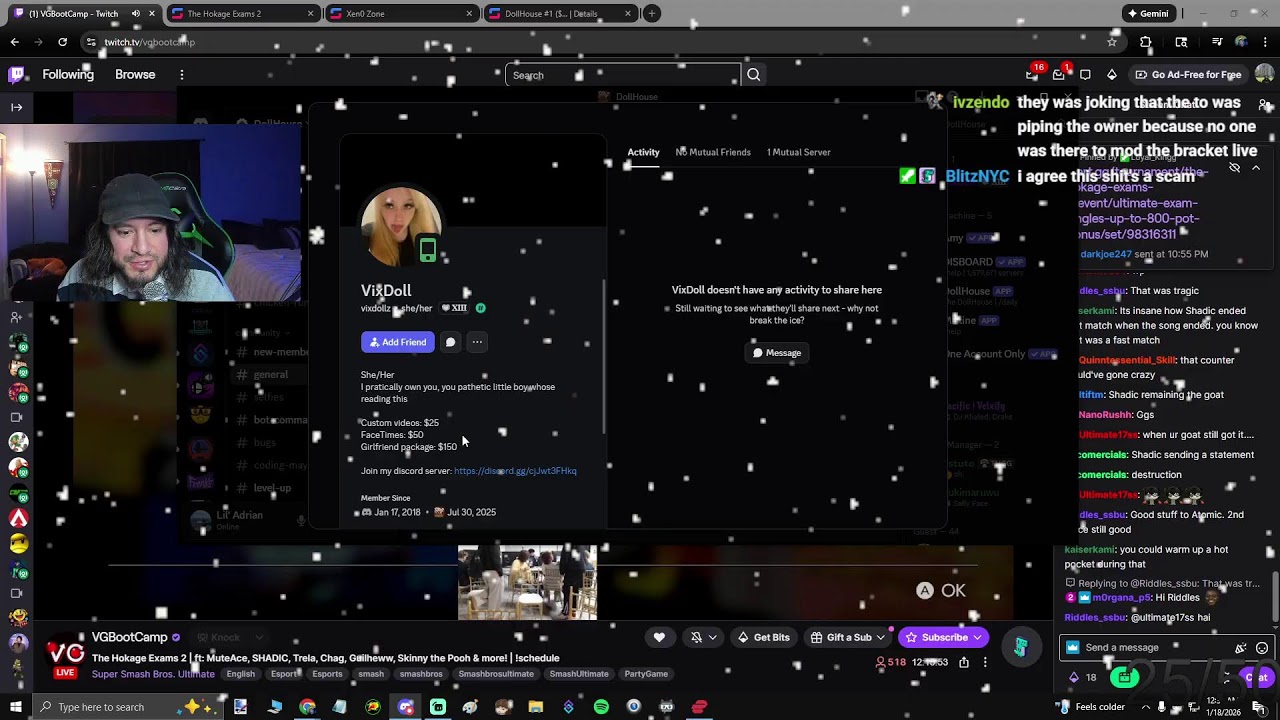This screenshot has height=720, width=1280.
Task: Open Twitch notifications with 16 badge
Action: [1032, 75]
